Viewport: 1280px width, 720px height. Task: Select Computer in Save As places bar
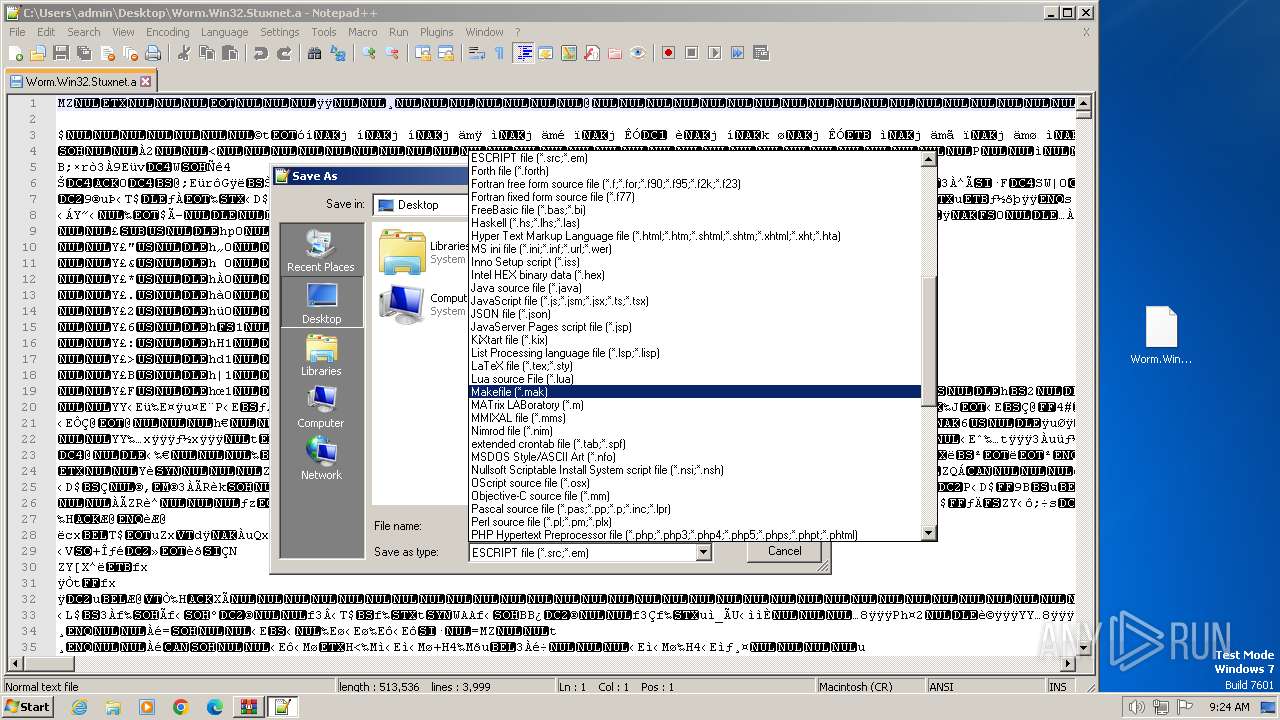[x=321, y=406]
